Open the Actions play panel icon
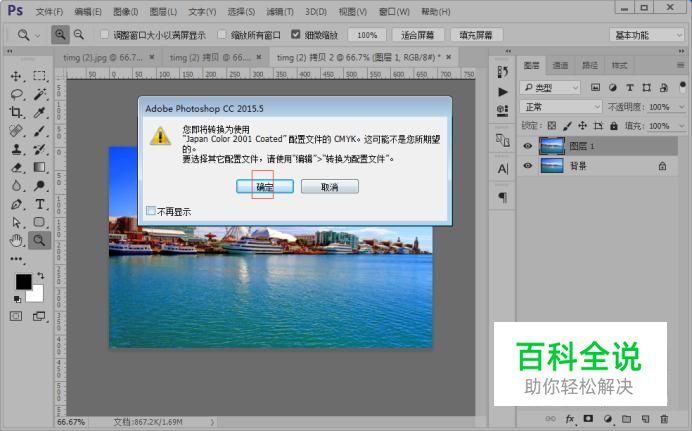Viewport: 692px width, 431px height. (503, 92)
